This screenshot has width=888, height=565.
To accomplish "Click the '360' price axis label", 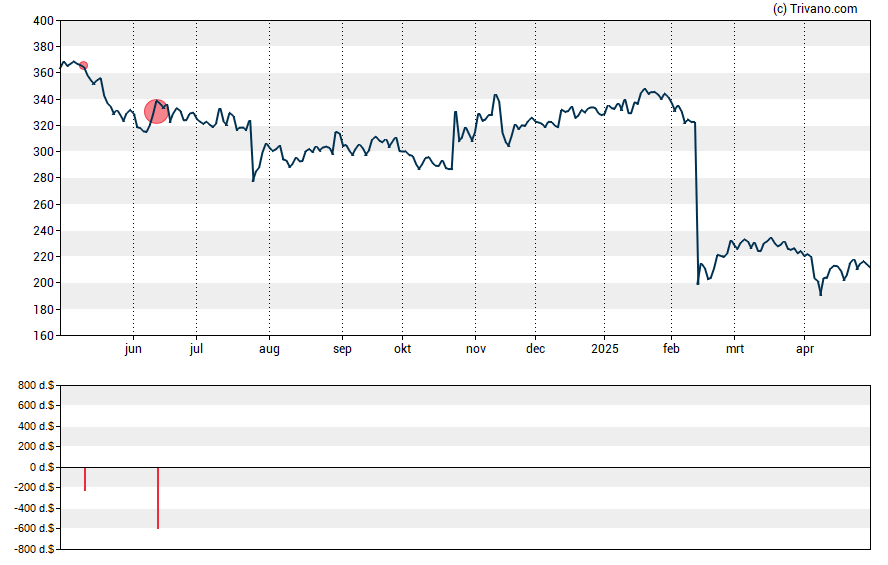I will coord(44,73).
